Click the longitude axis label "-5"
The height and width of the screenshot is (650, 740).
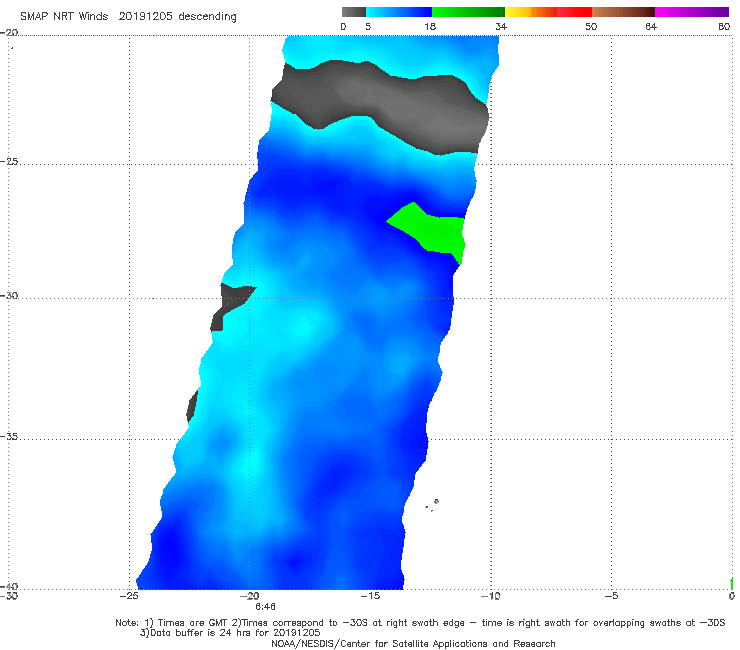pos(611,596)
